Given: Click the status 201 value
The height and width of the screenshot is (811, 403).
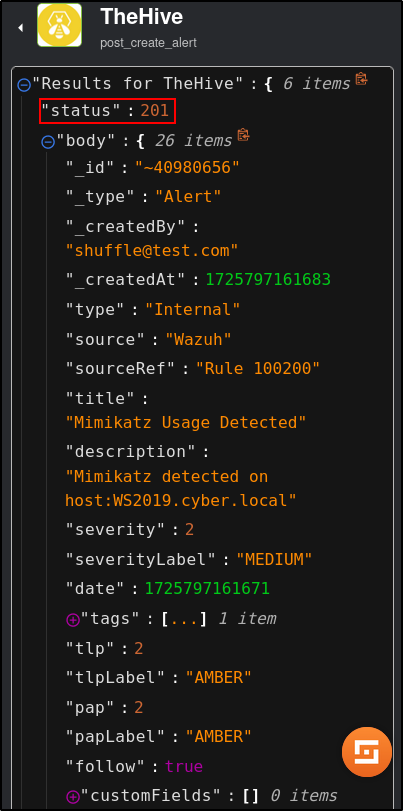Looking at the screenshot, I should 155,111.
